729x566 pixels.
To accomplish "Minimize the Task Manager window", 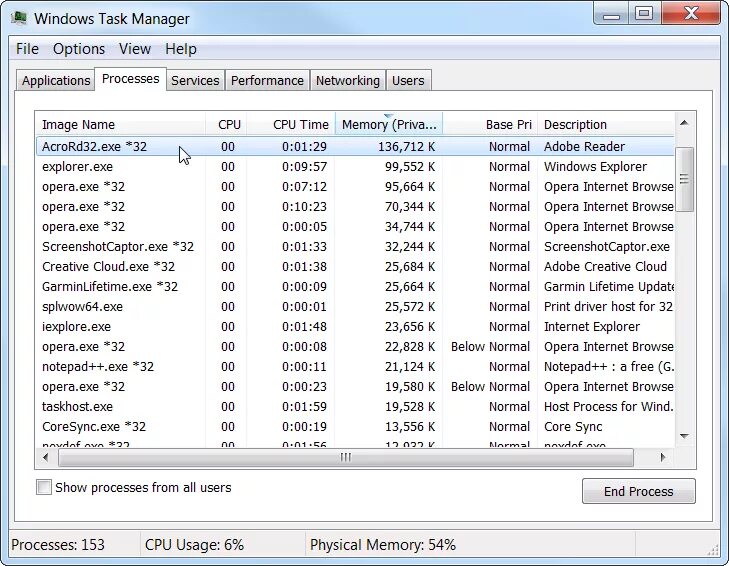I will (611, 14).
